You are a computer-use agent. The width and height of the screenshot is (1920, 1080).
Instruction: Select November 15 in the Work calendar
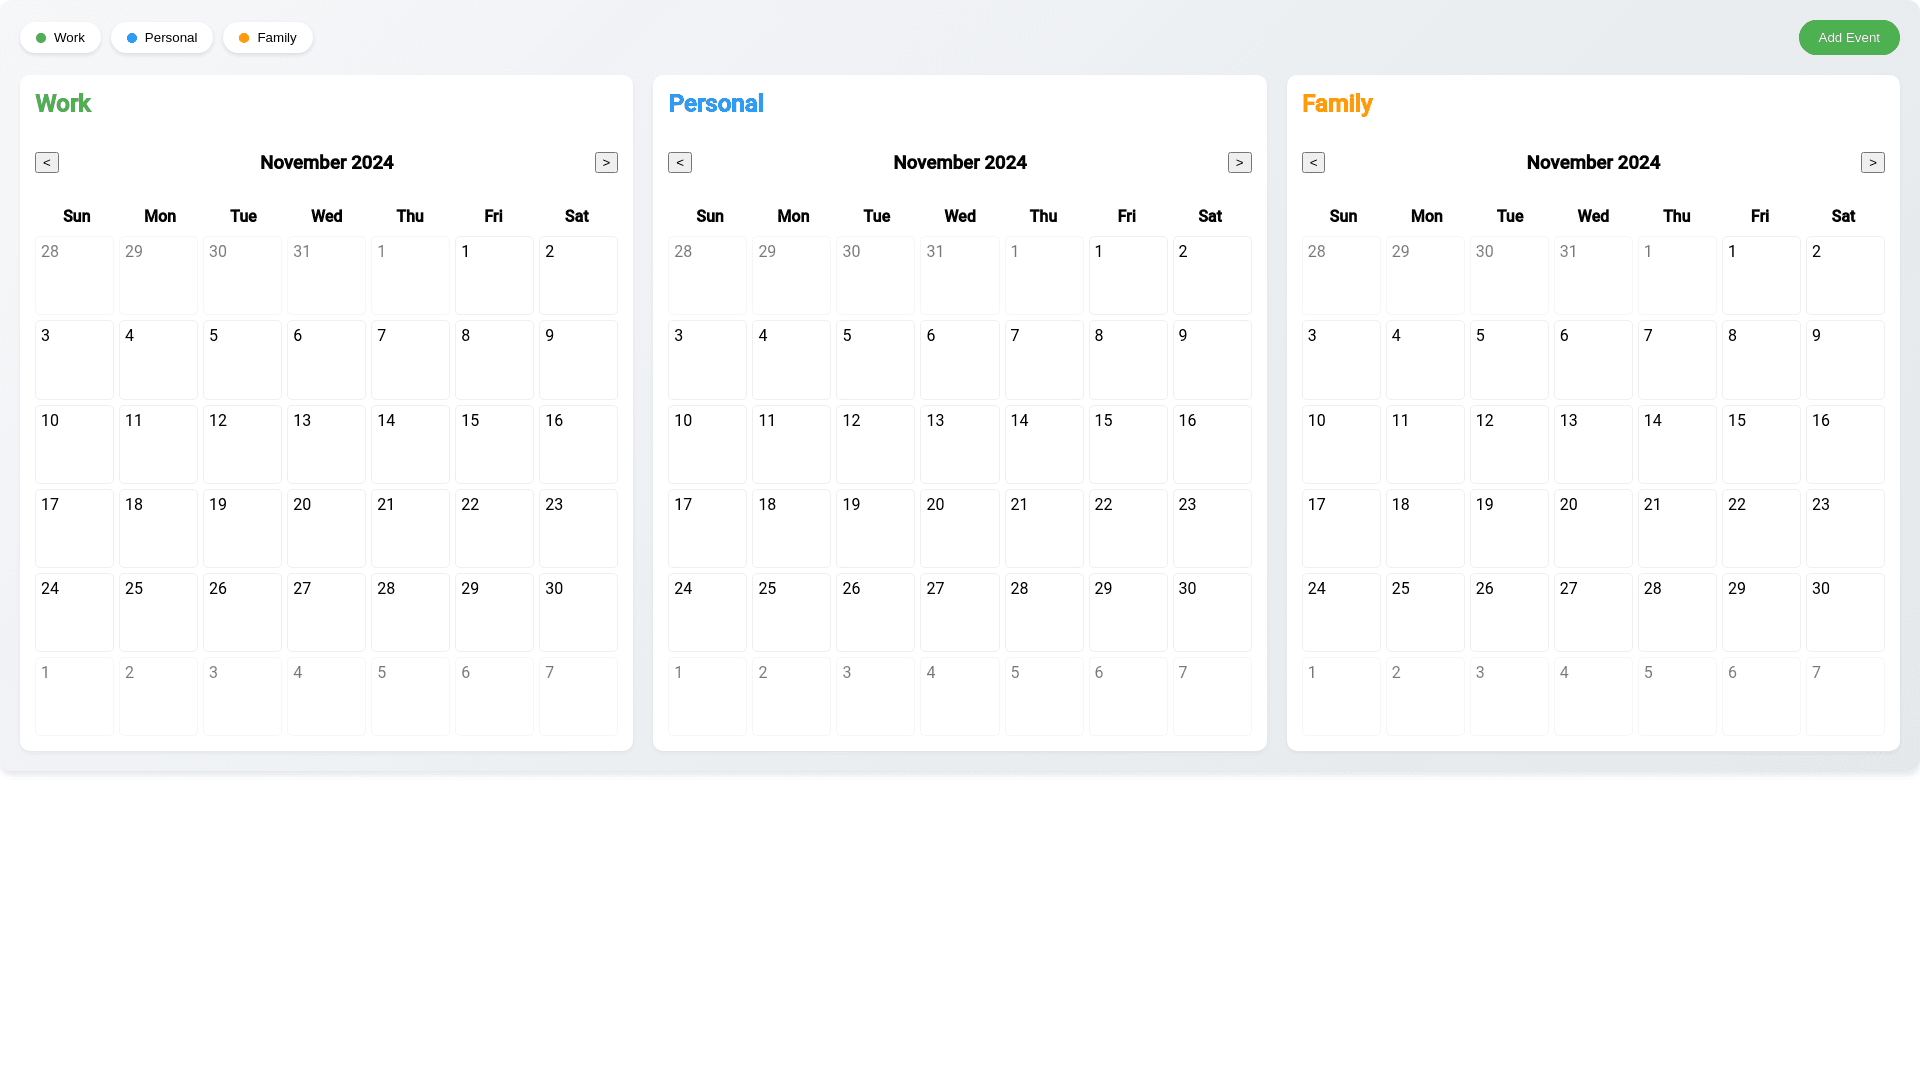point(494,444)
